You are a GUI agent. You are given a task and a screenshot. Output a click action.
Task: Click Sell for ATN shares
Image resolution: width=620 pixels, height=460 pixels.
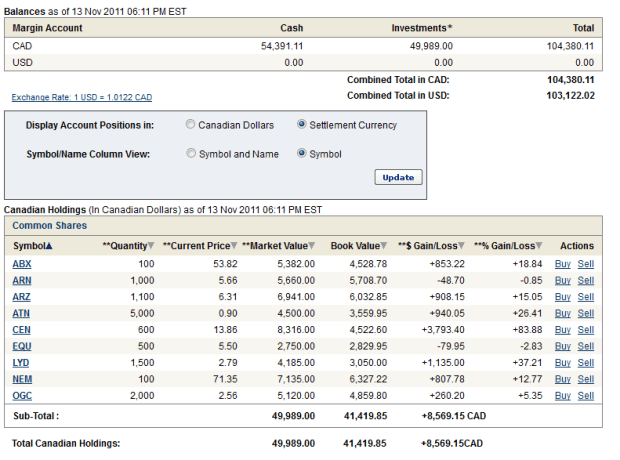coord(585,313)
